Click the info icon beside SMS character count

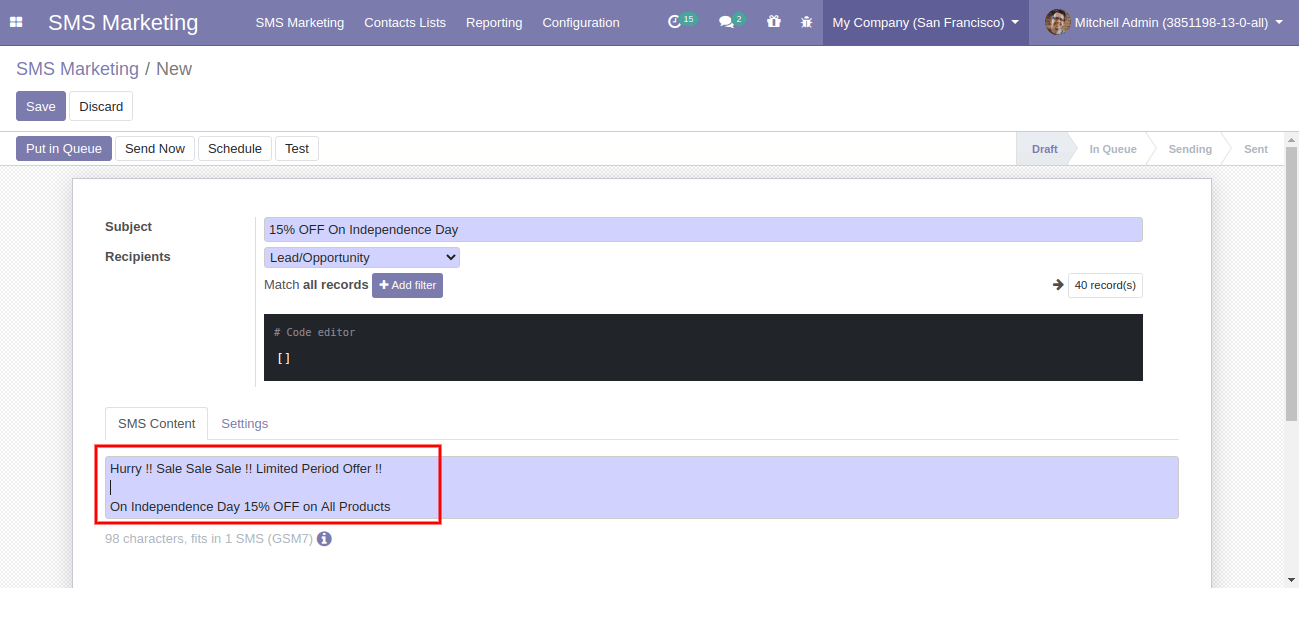tap(324, 539)
